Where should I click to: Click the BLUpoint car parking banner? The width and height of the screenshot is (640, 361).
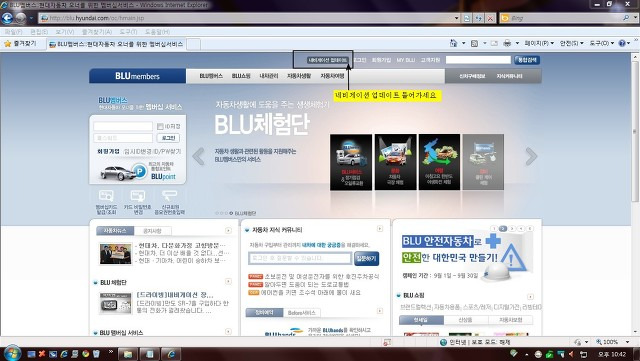pyautogui.click(x=138, y=171)
